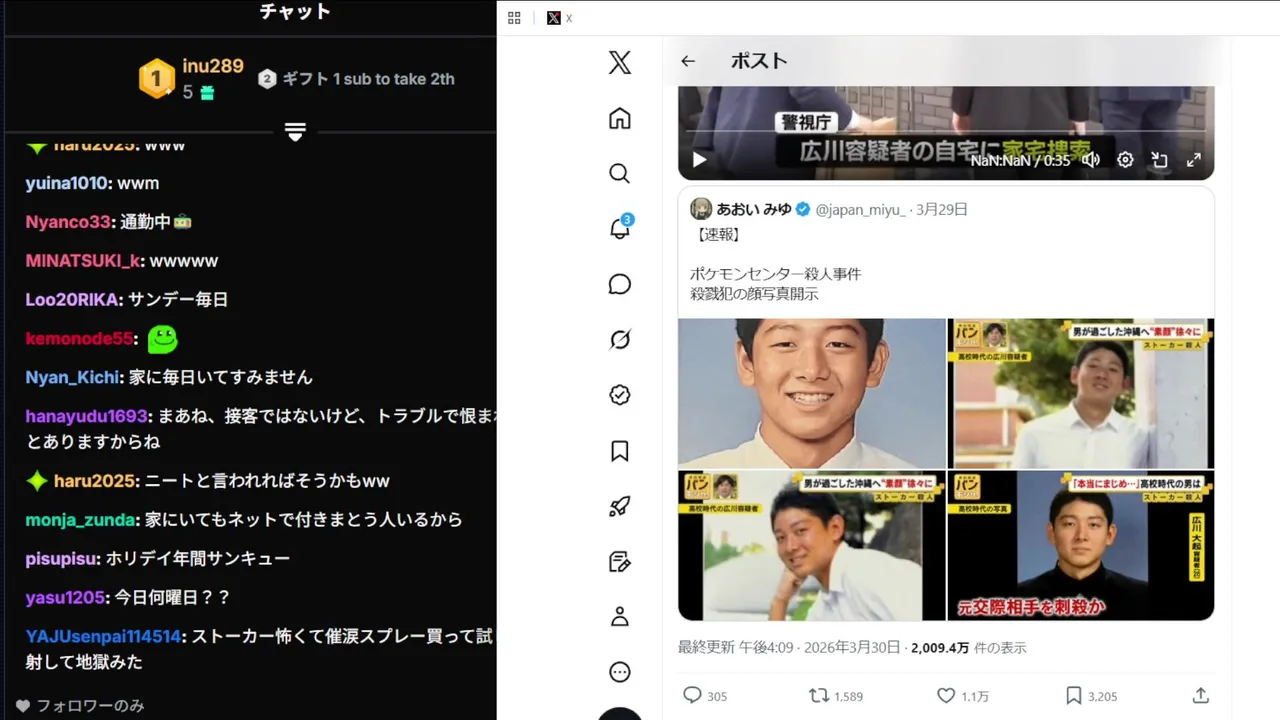1280x720 pixels.
Task: Bookmark the post showing 3,205 saves
Action: click(x=1091, y=695)
